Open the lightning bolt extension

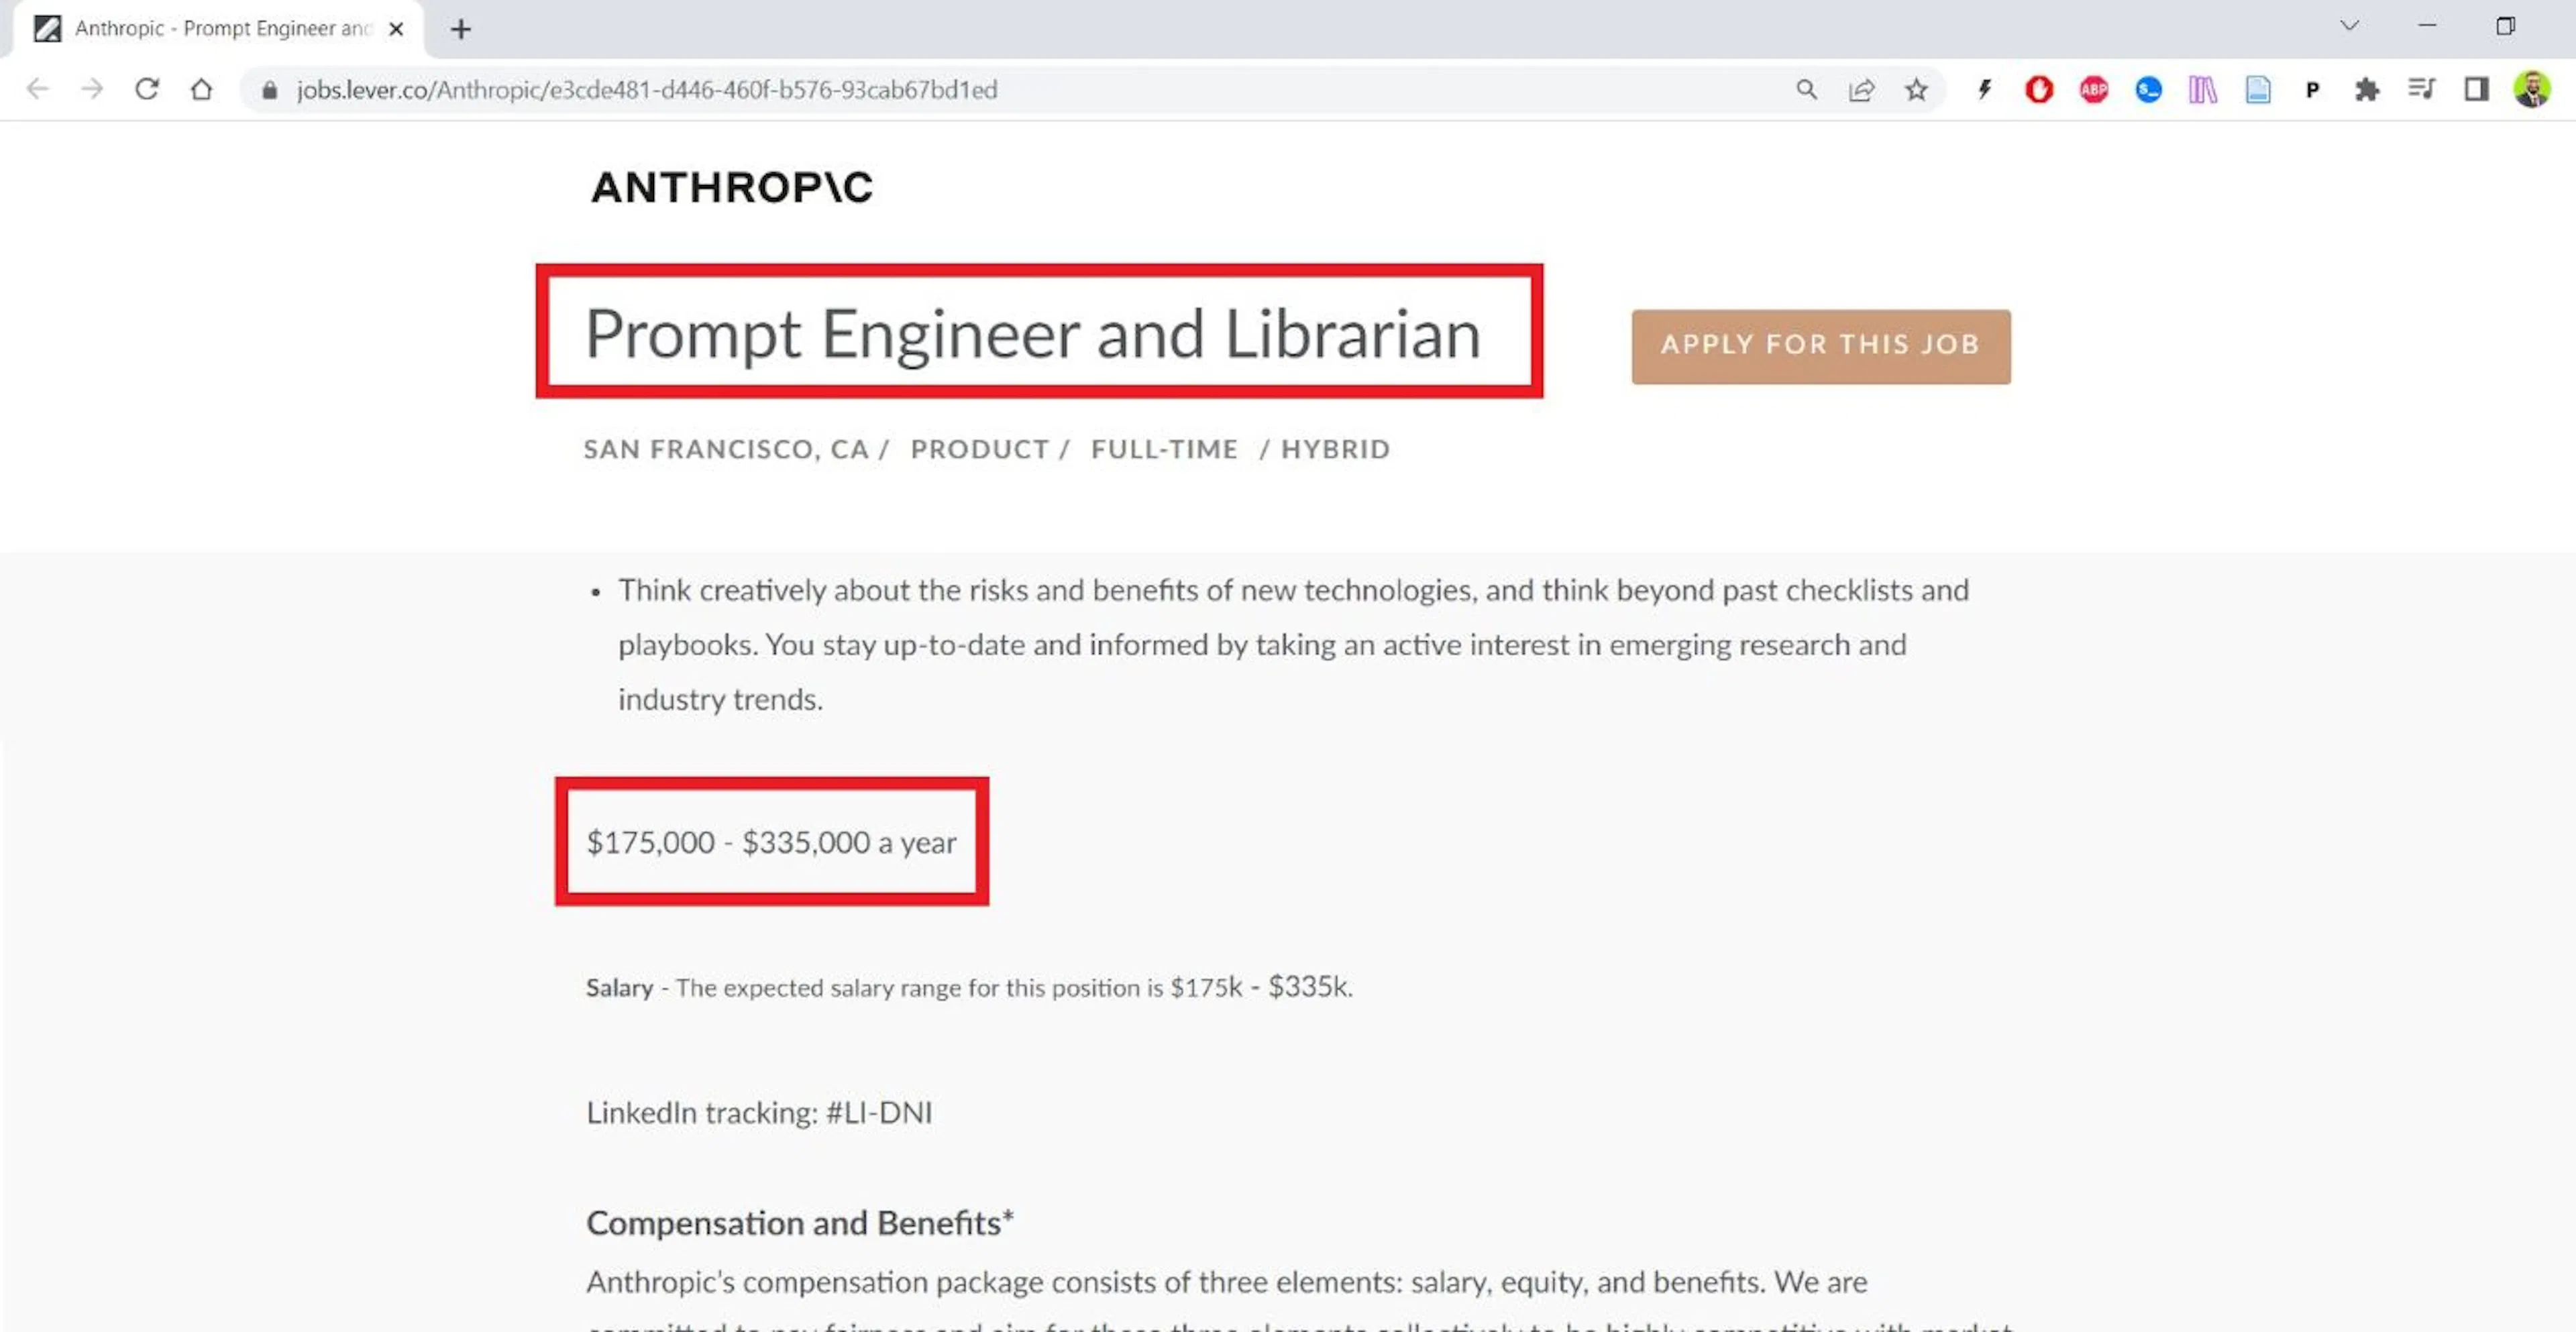(1984, 90)
